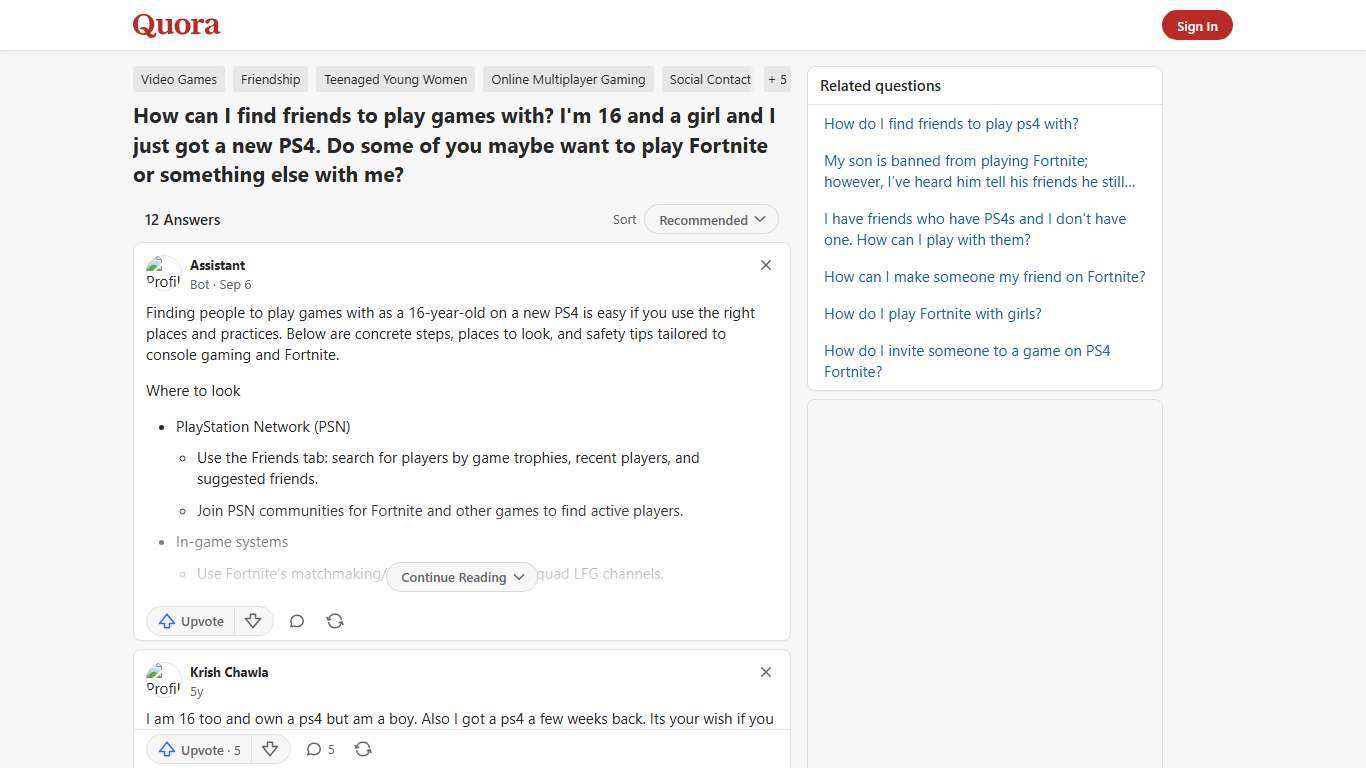This screenshot has width=1366, height=768.
Task: Dismiss the Assistant answer with the X
Action: 766,265
